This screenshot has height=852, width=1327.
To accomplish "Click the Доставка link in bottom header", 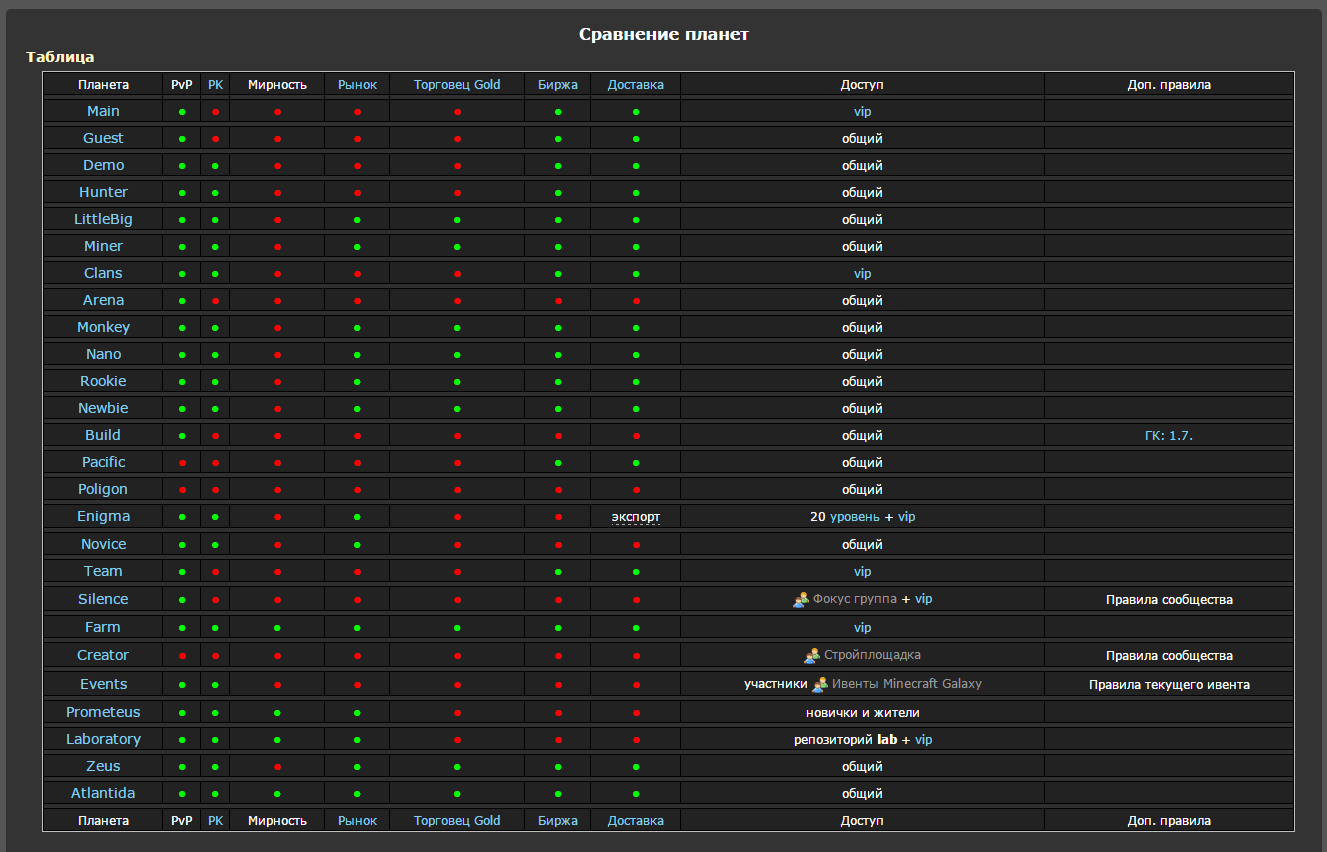I will coord(636,821).
